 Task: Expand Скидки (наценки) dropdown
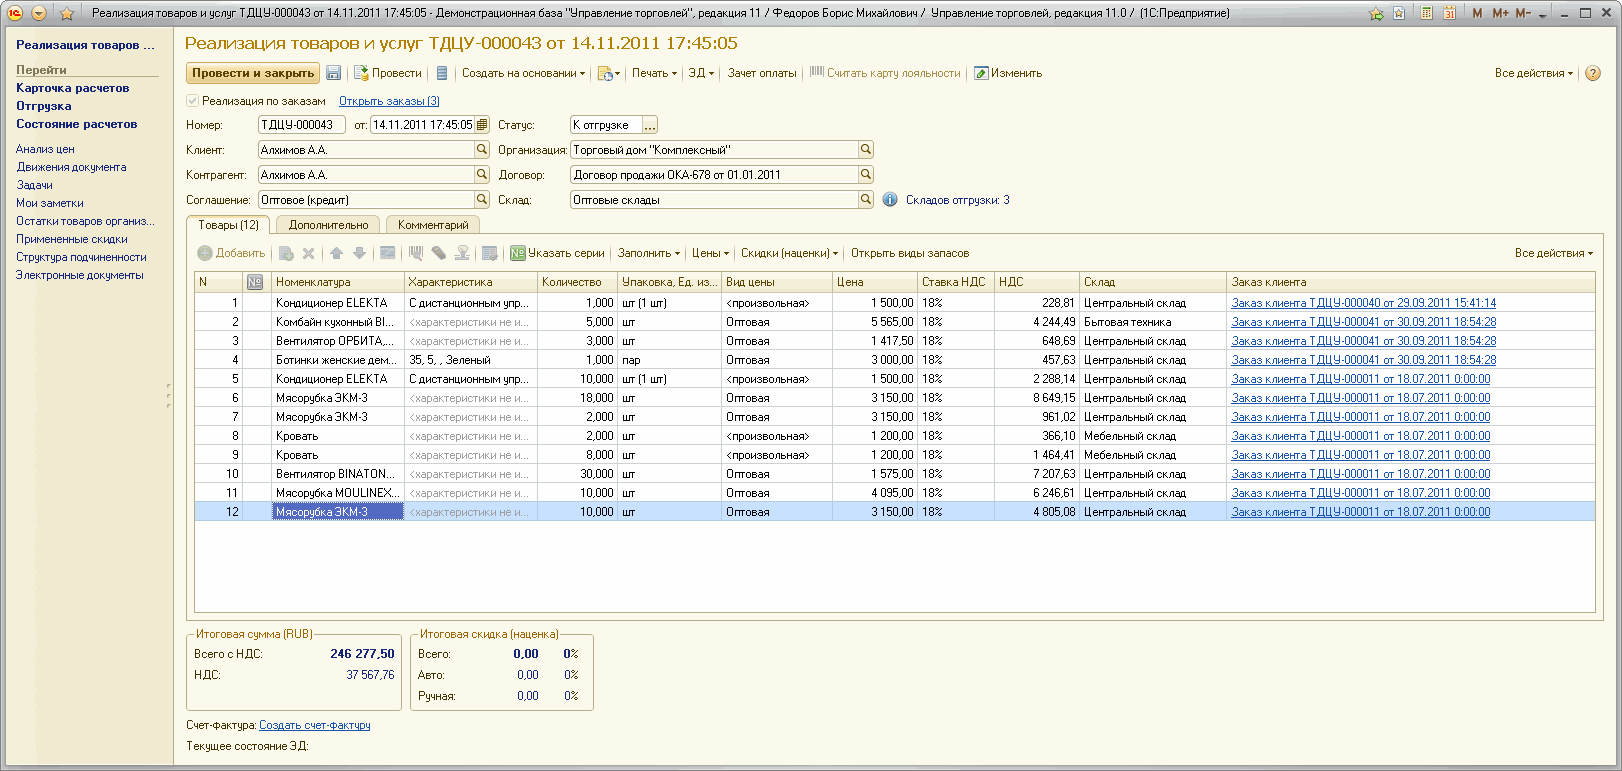point(789,253)
